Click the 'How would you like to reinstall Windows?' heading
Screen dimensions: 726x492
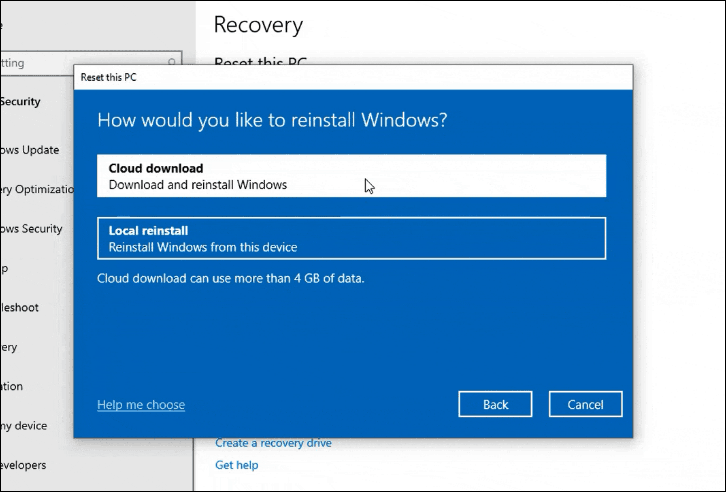(x=272, y=120)
